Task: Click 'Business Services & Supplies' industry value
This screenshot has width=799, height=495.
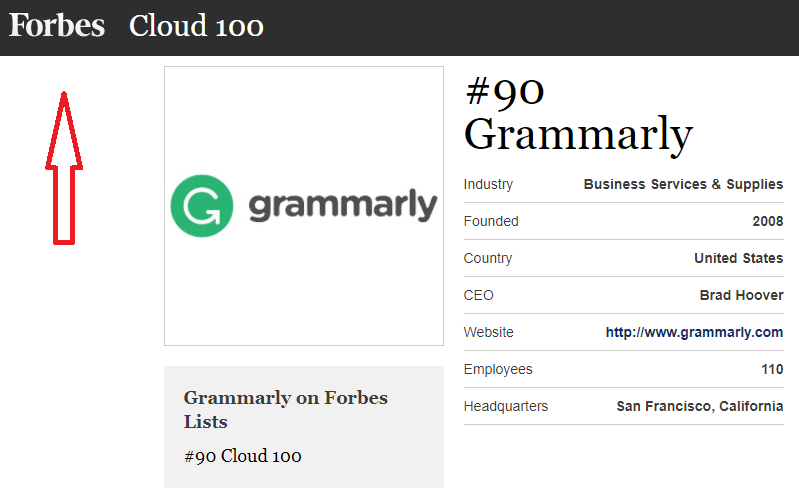Action: click(683, 184)
